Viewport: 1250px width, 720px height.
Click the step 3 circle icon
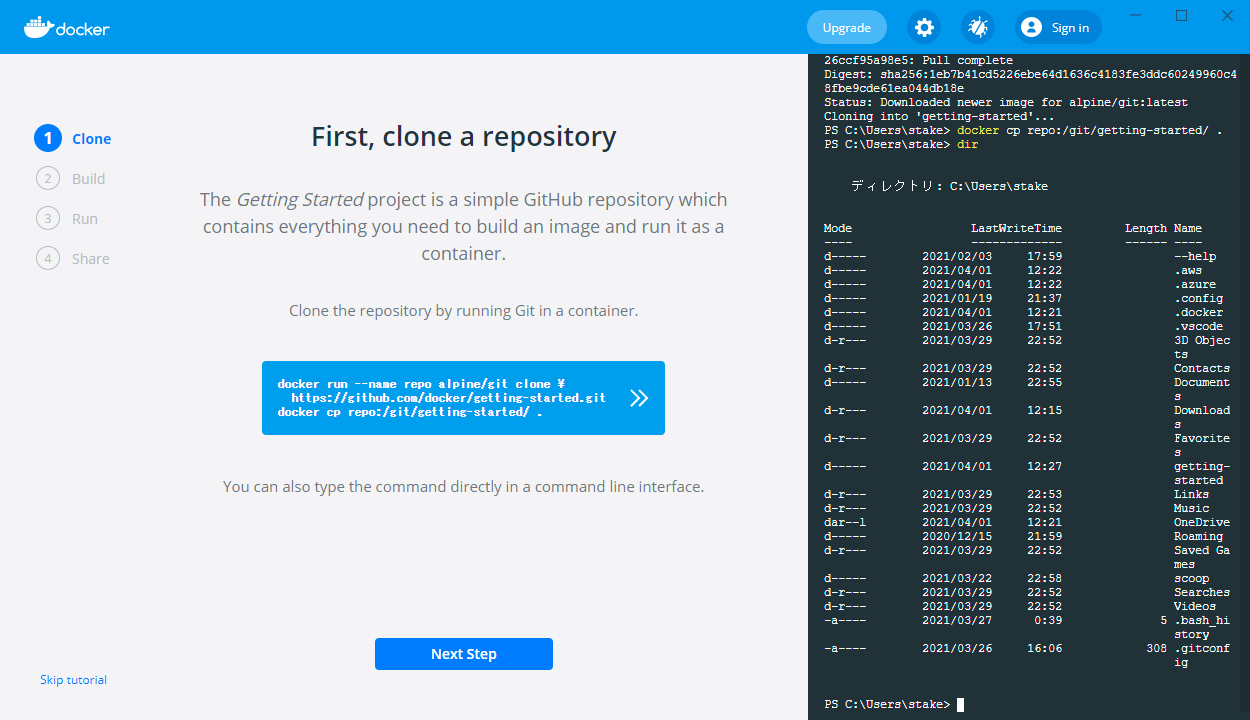[48, 218]
